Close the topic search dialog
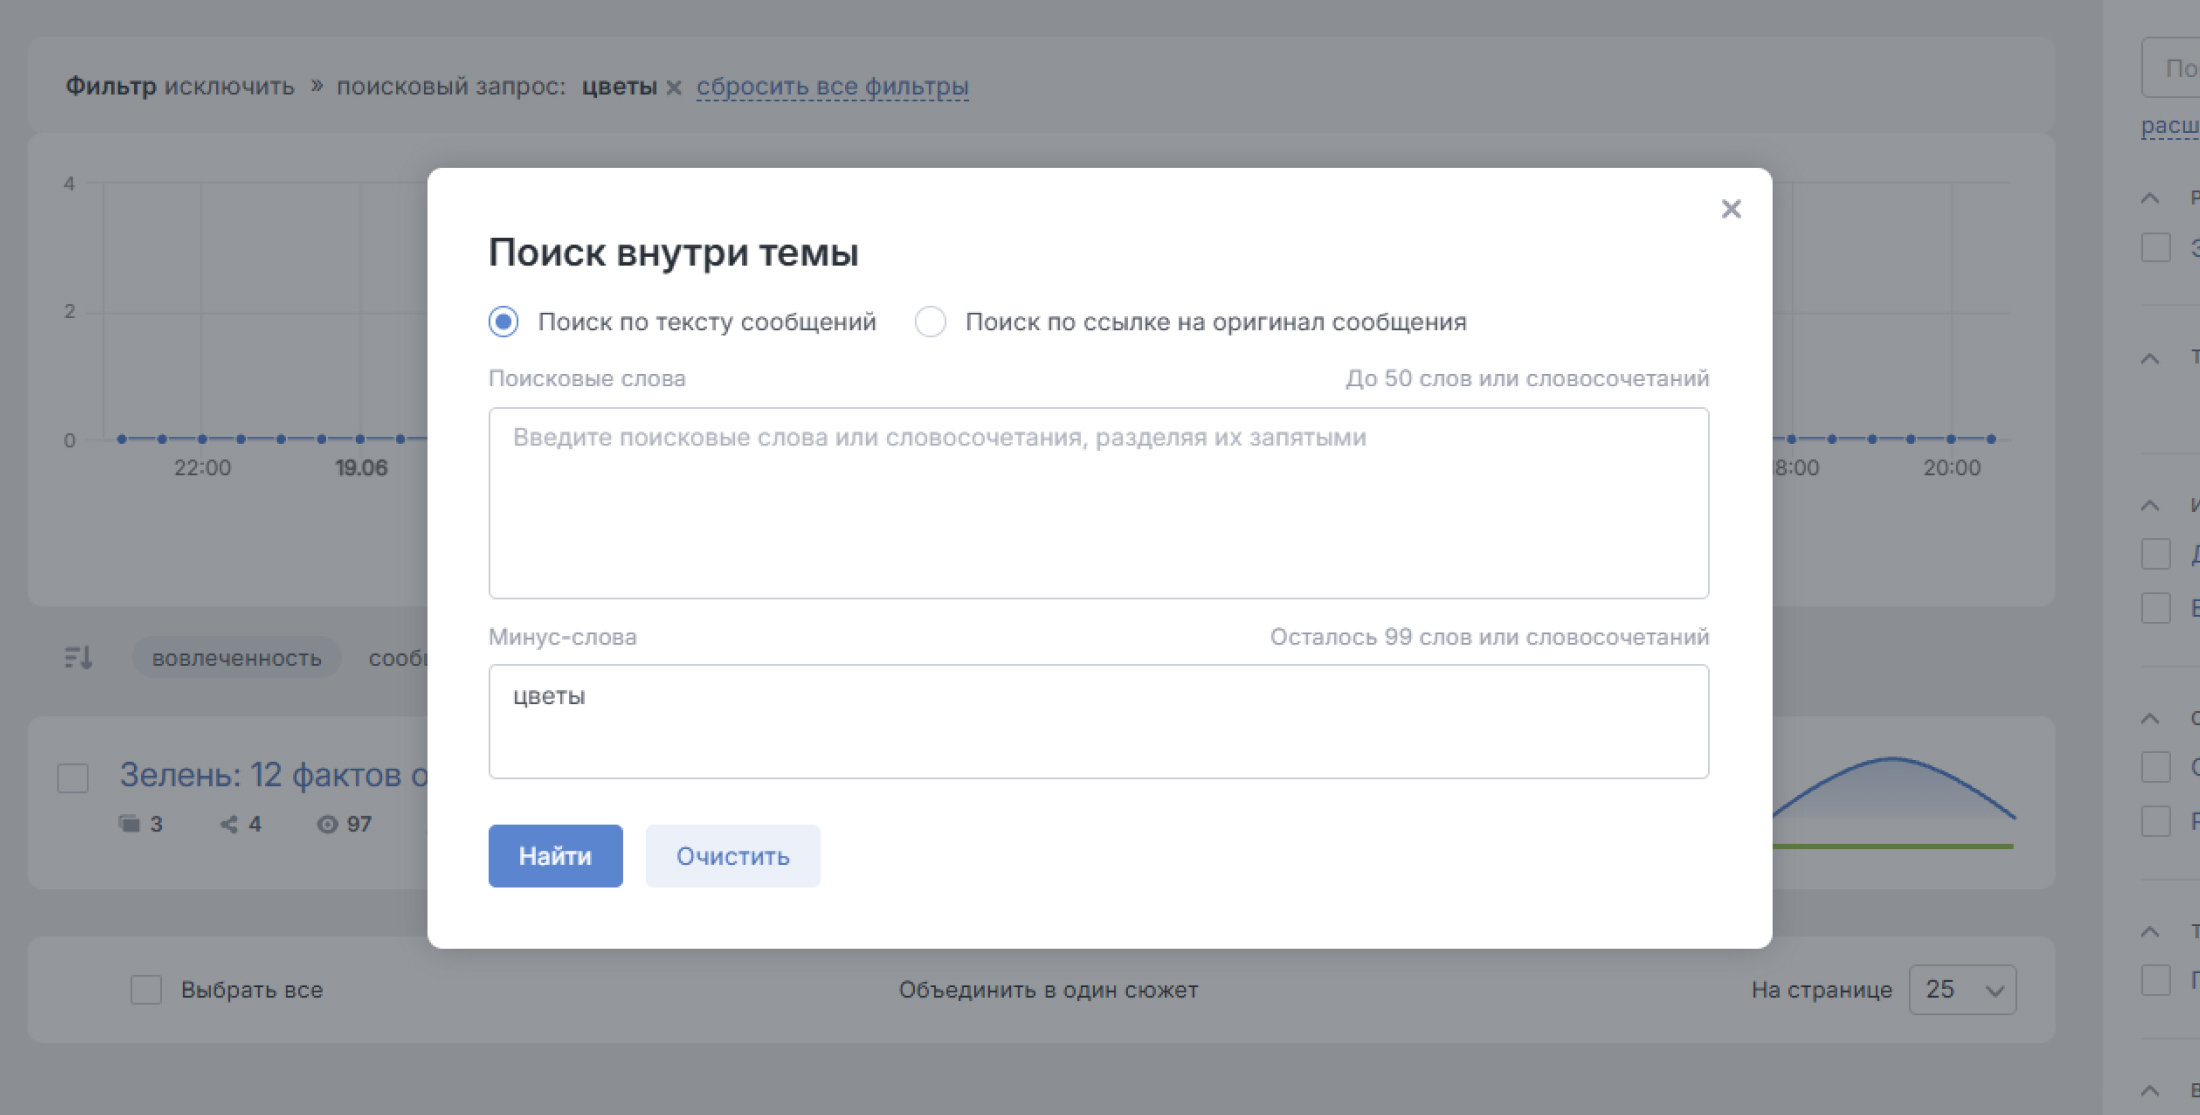 1731,209
